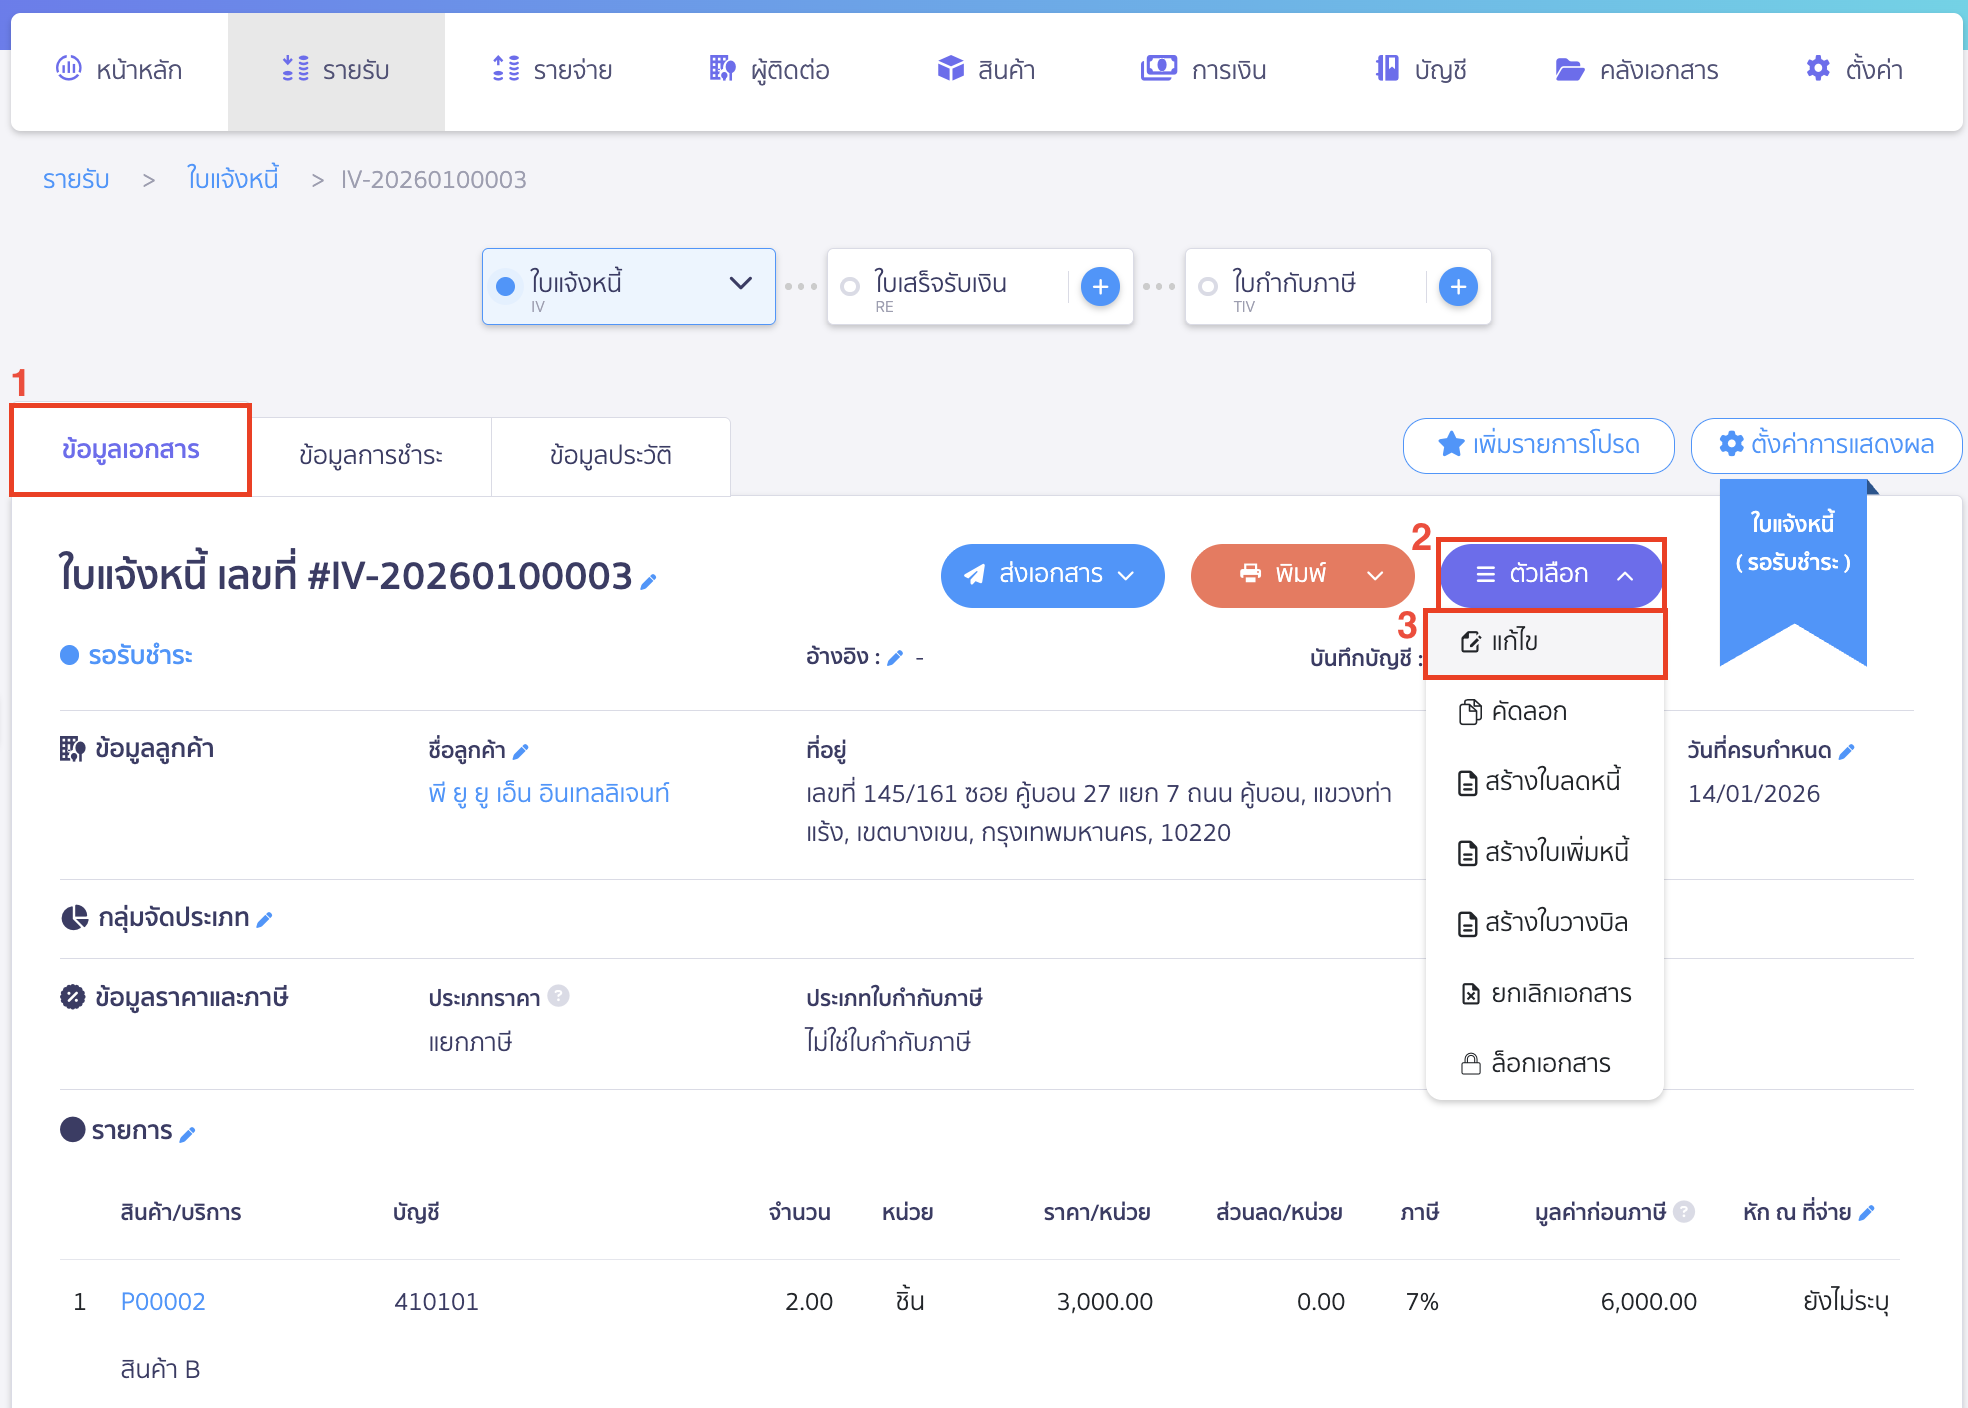This screenshot has width=1968, height=1408.
Task: Add a ใบกำกับภาษี with plus icon
Action: pos(1458,287)
